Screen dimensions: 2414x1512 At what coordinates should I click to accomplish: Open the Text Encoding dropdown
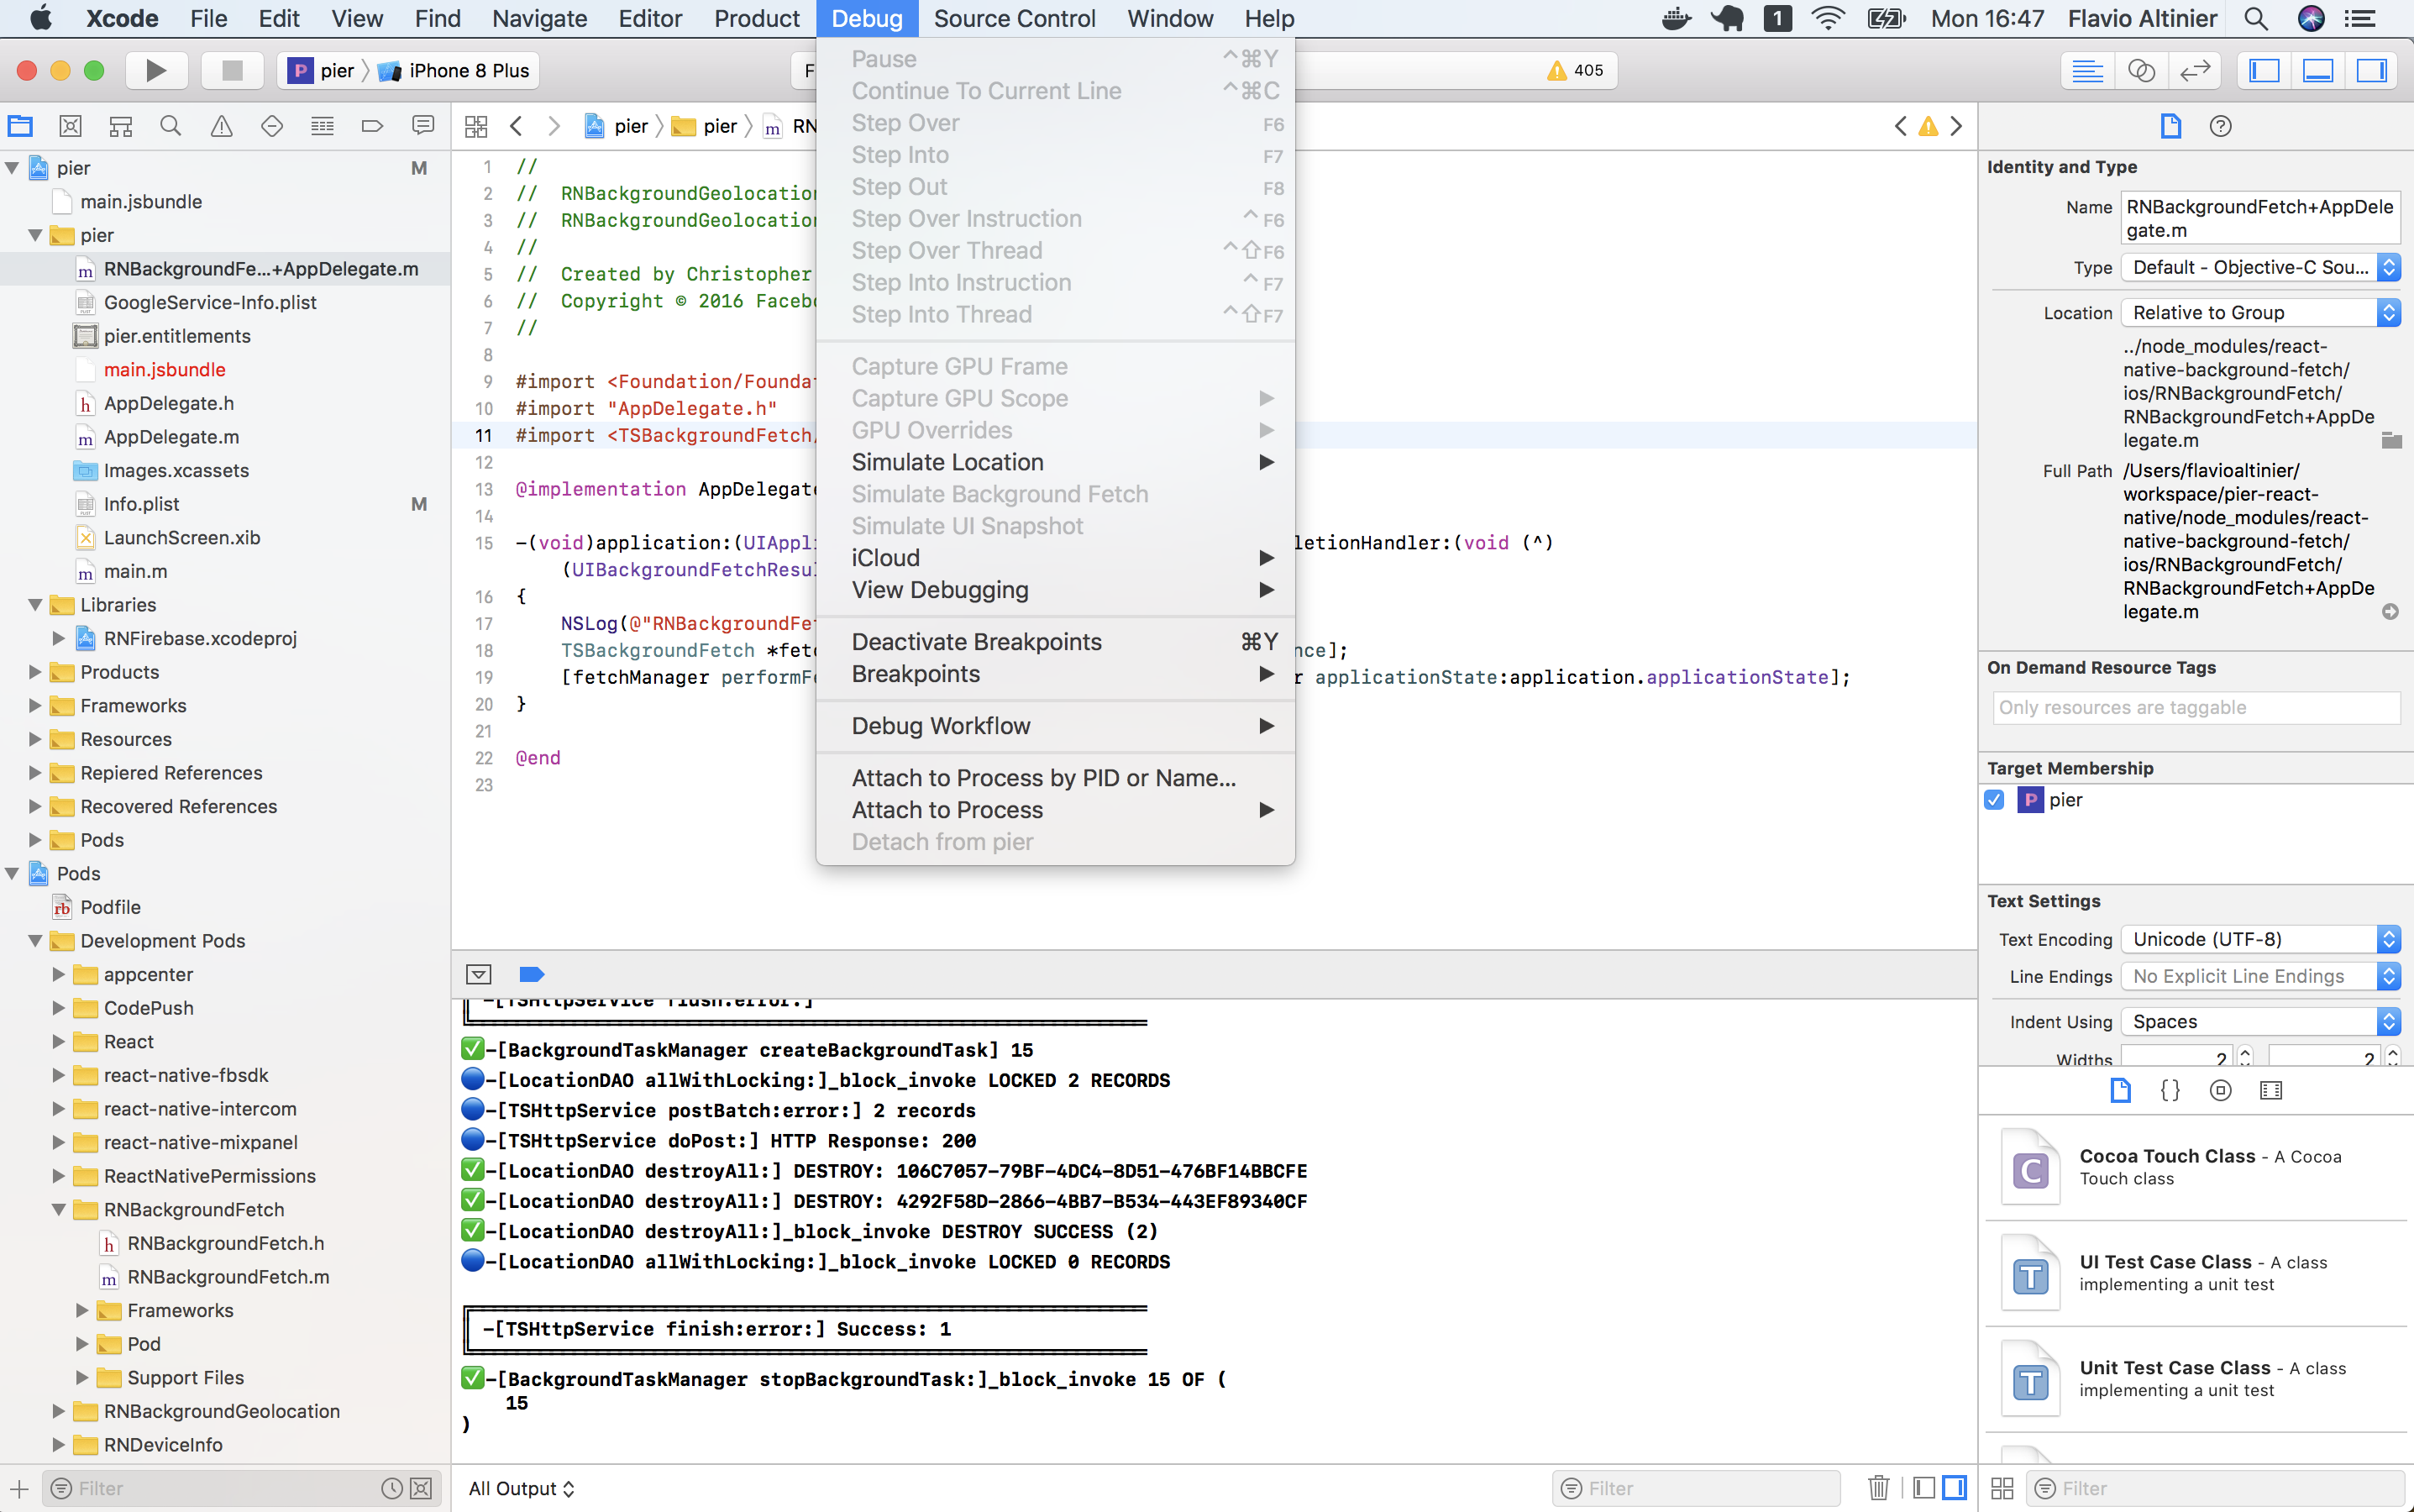[x=2259, y=938]
